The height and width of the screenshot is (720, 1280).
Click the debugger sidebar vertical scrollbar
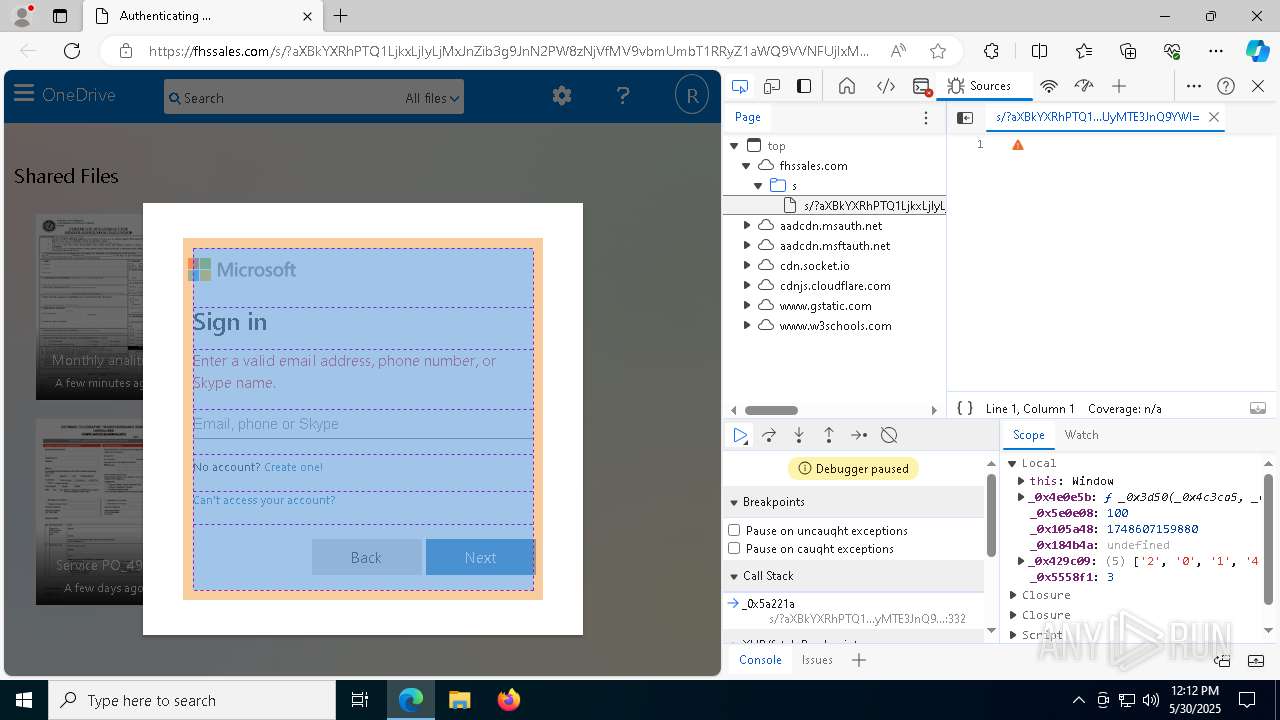pos(991,515)
